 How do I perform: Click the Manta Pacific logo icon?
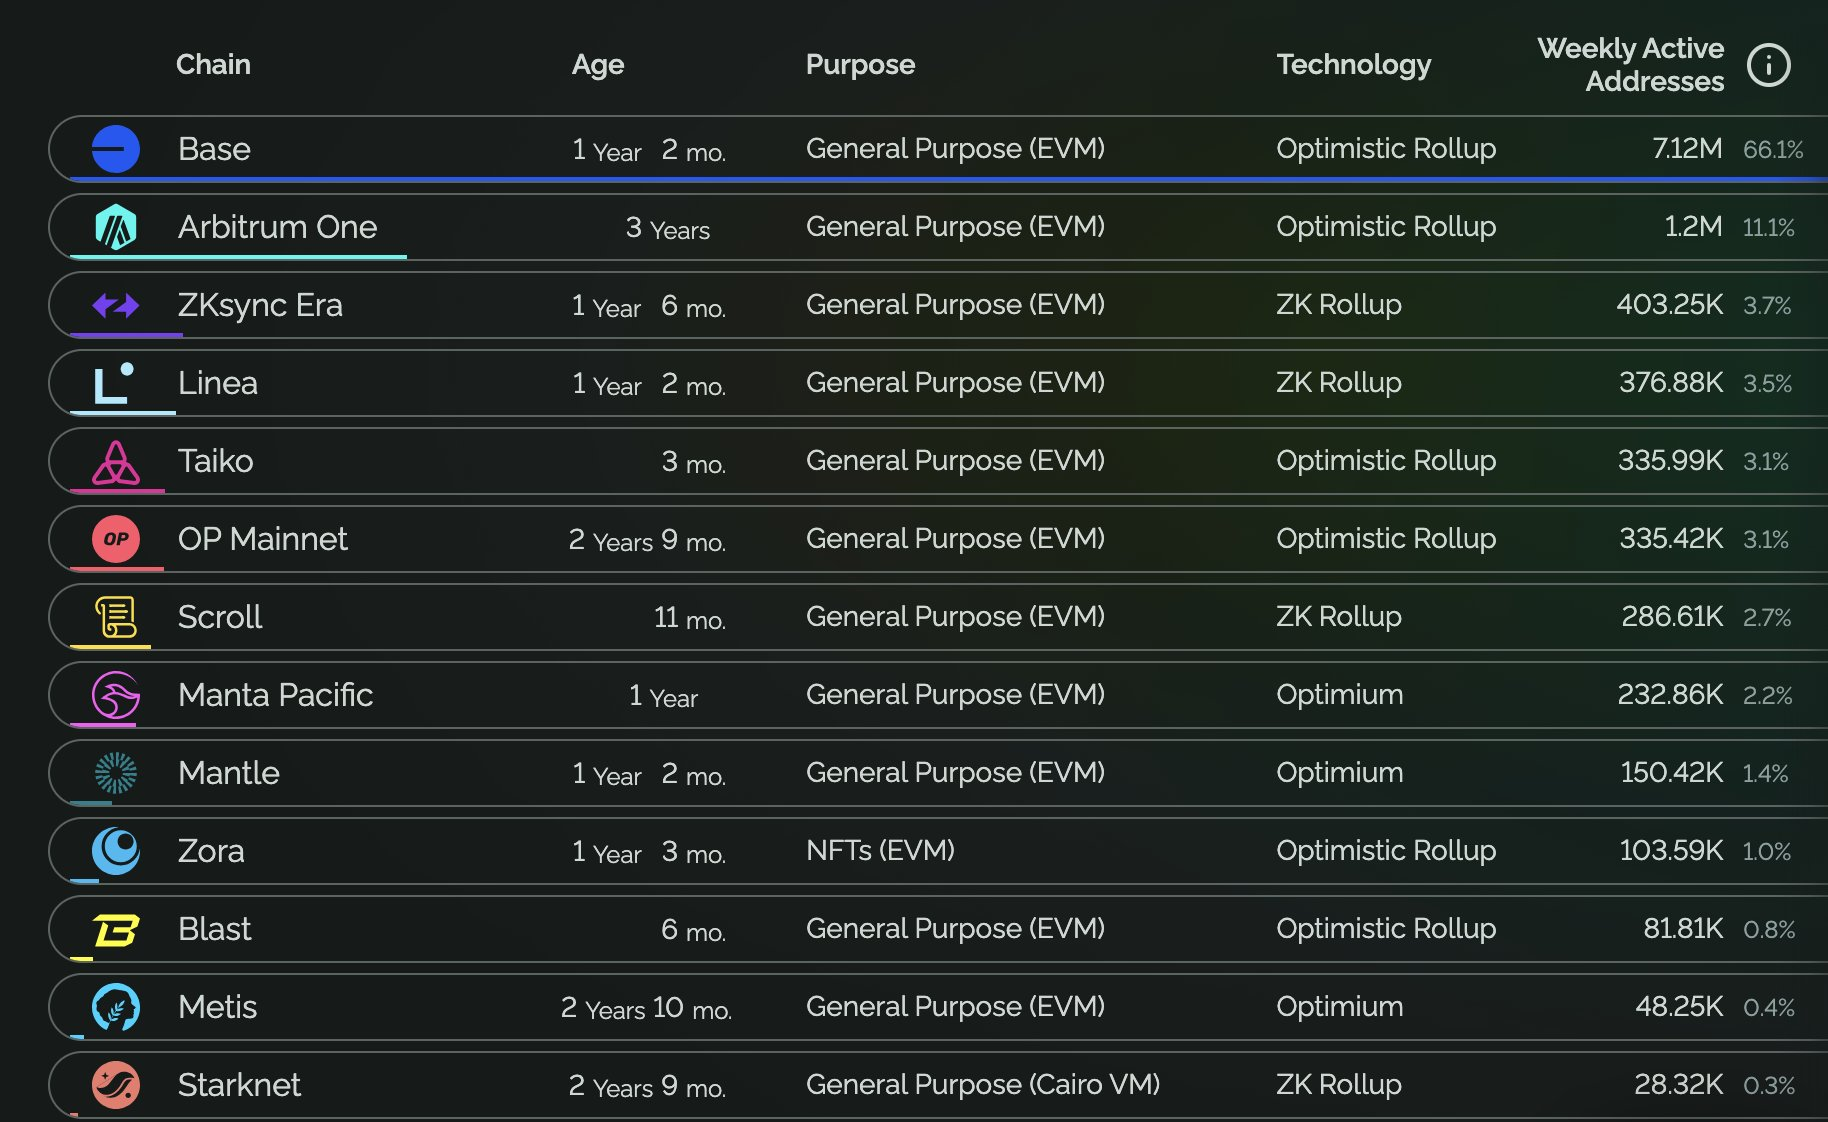point(116,695)
